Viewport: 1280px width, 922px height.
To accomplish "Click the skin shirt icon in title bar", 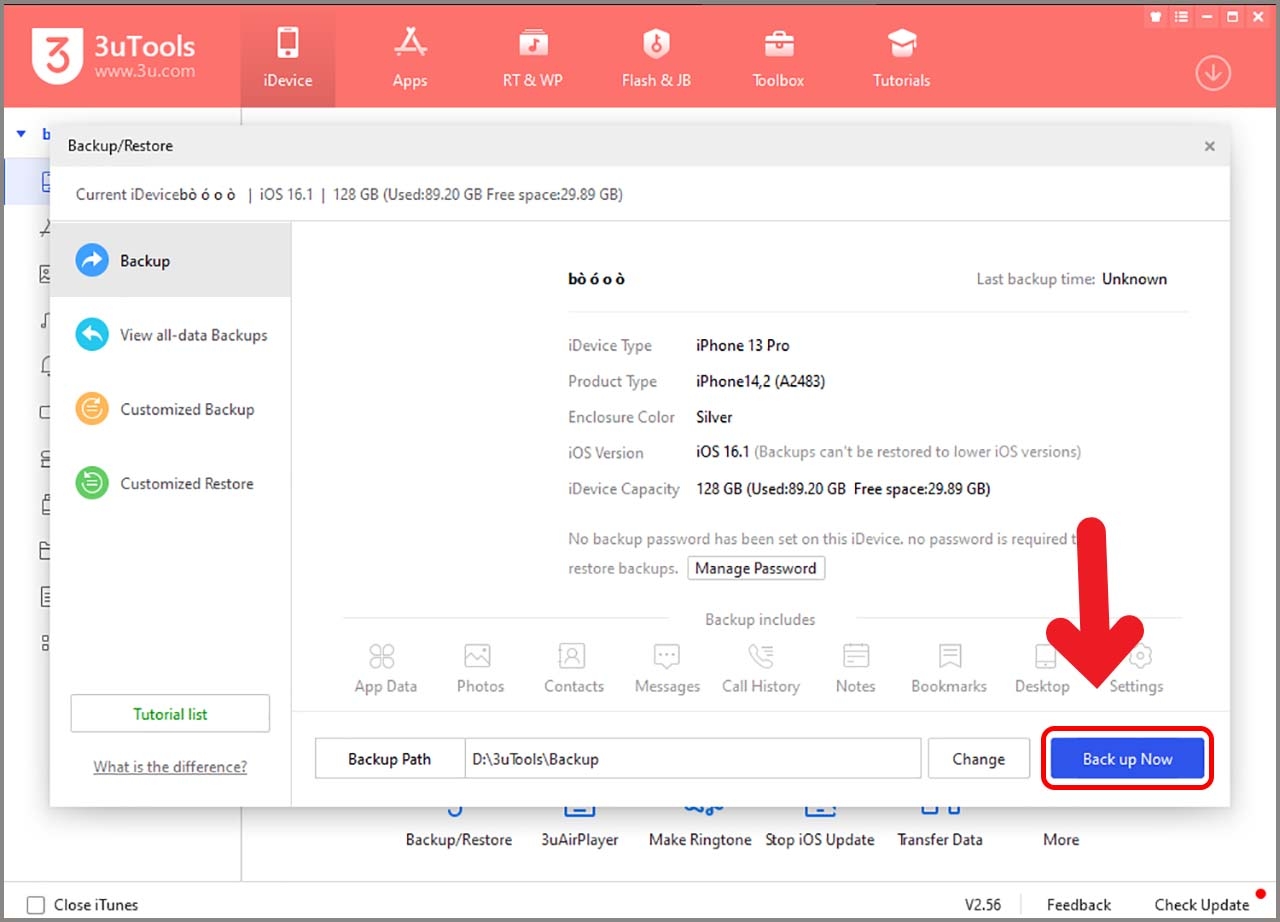I will coord(1156,16).
